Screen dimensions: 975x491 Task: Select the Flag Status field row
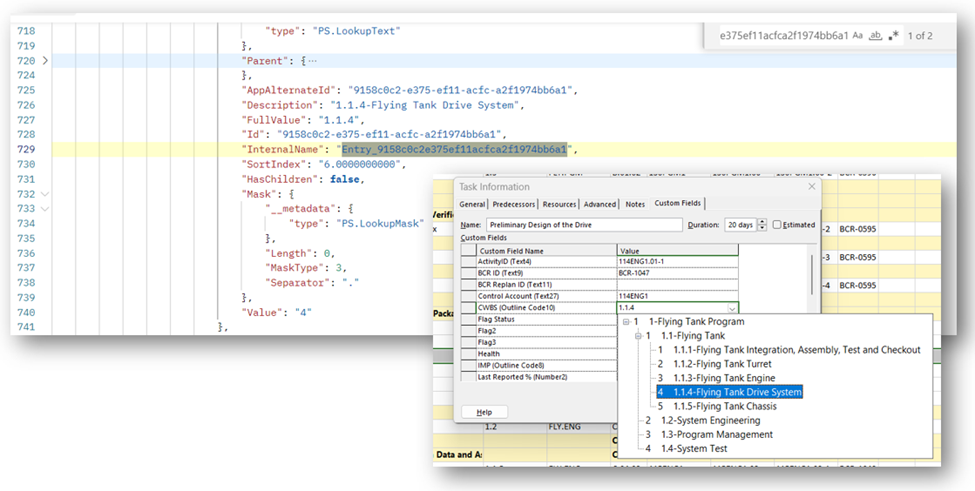click(539, 319)
